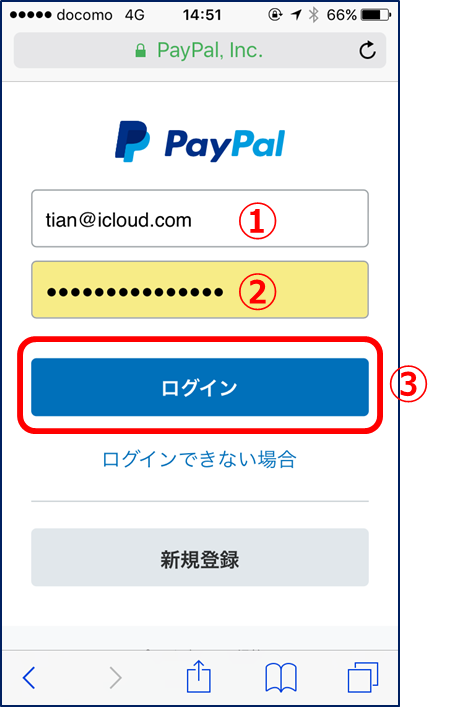455x707 pixels.
Task: Tap the location arrow status icon
Action: coord(296,15)
